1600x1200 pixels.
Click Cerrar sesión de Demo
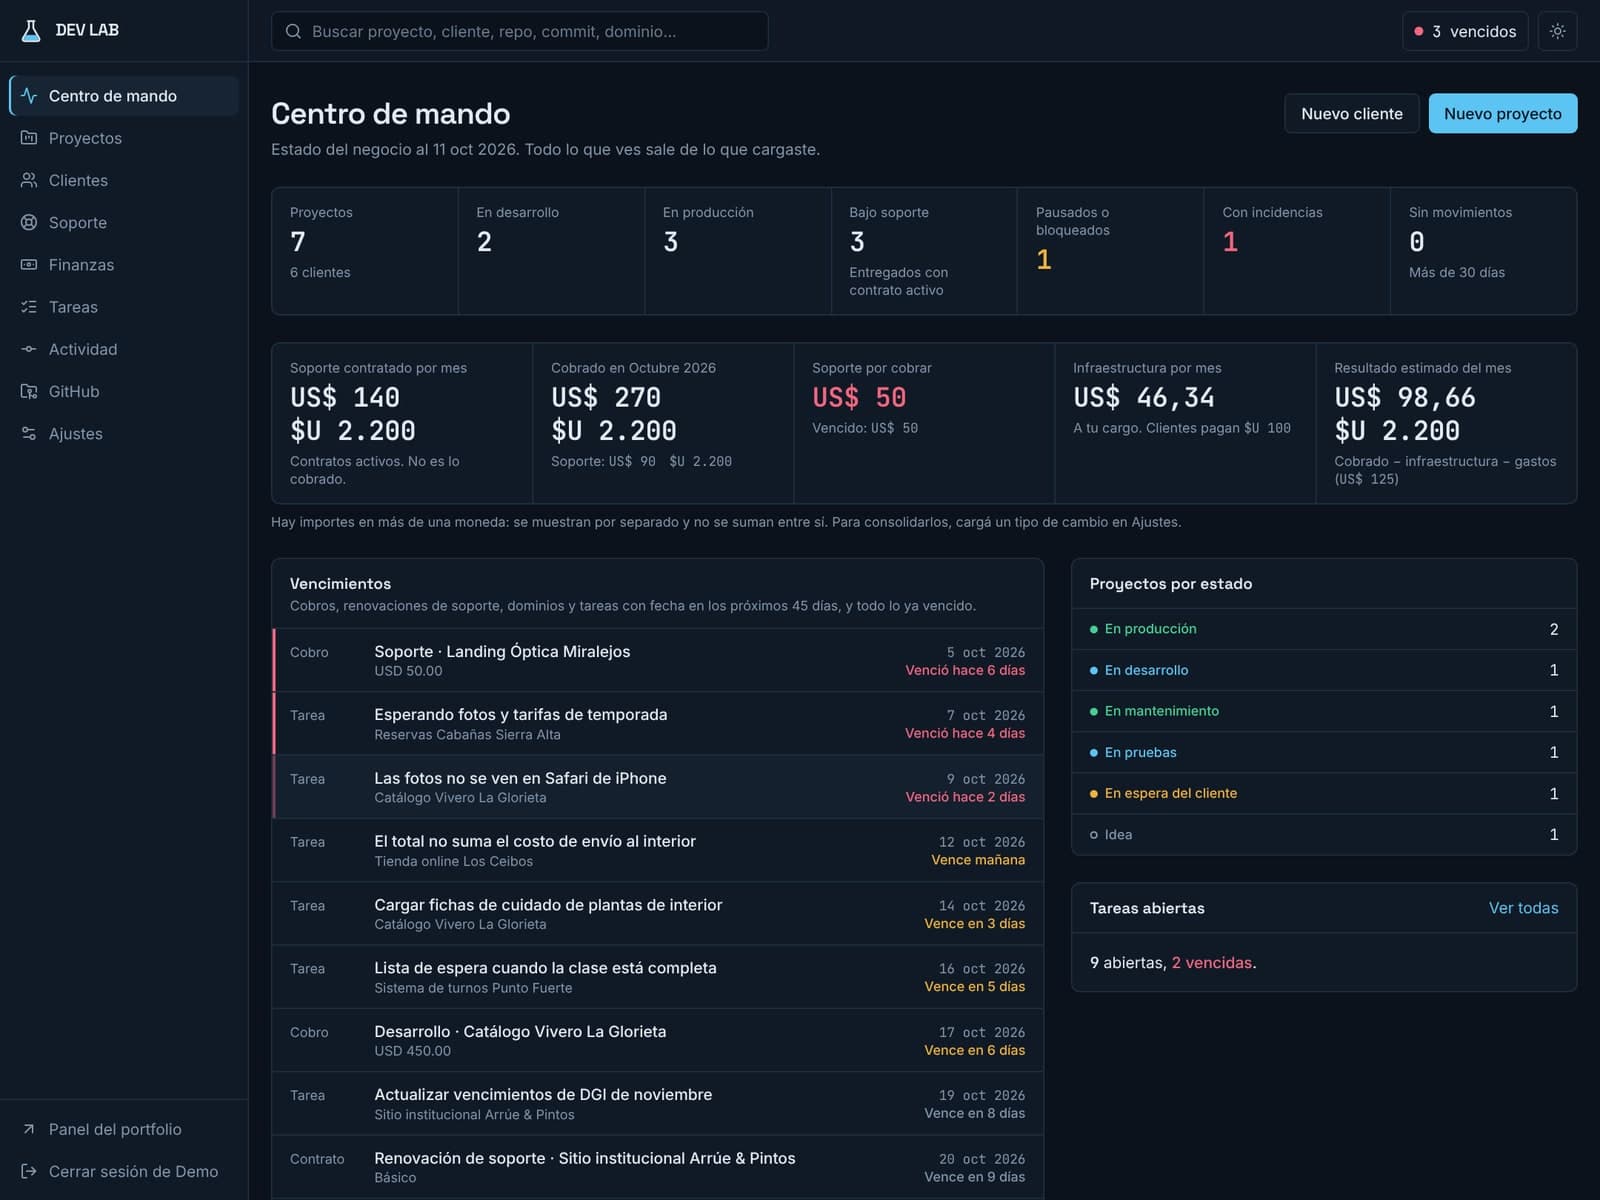click(x=124, y=1171)
